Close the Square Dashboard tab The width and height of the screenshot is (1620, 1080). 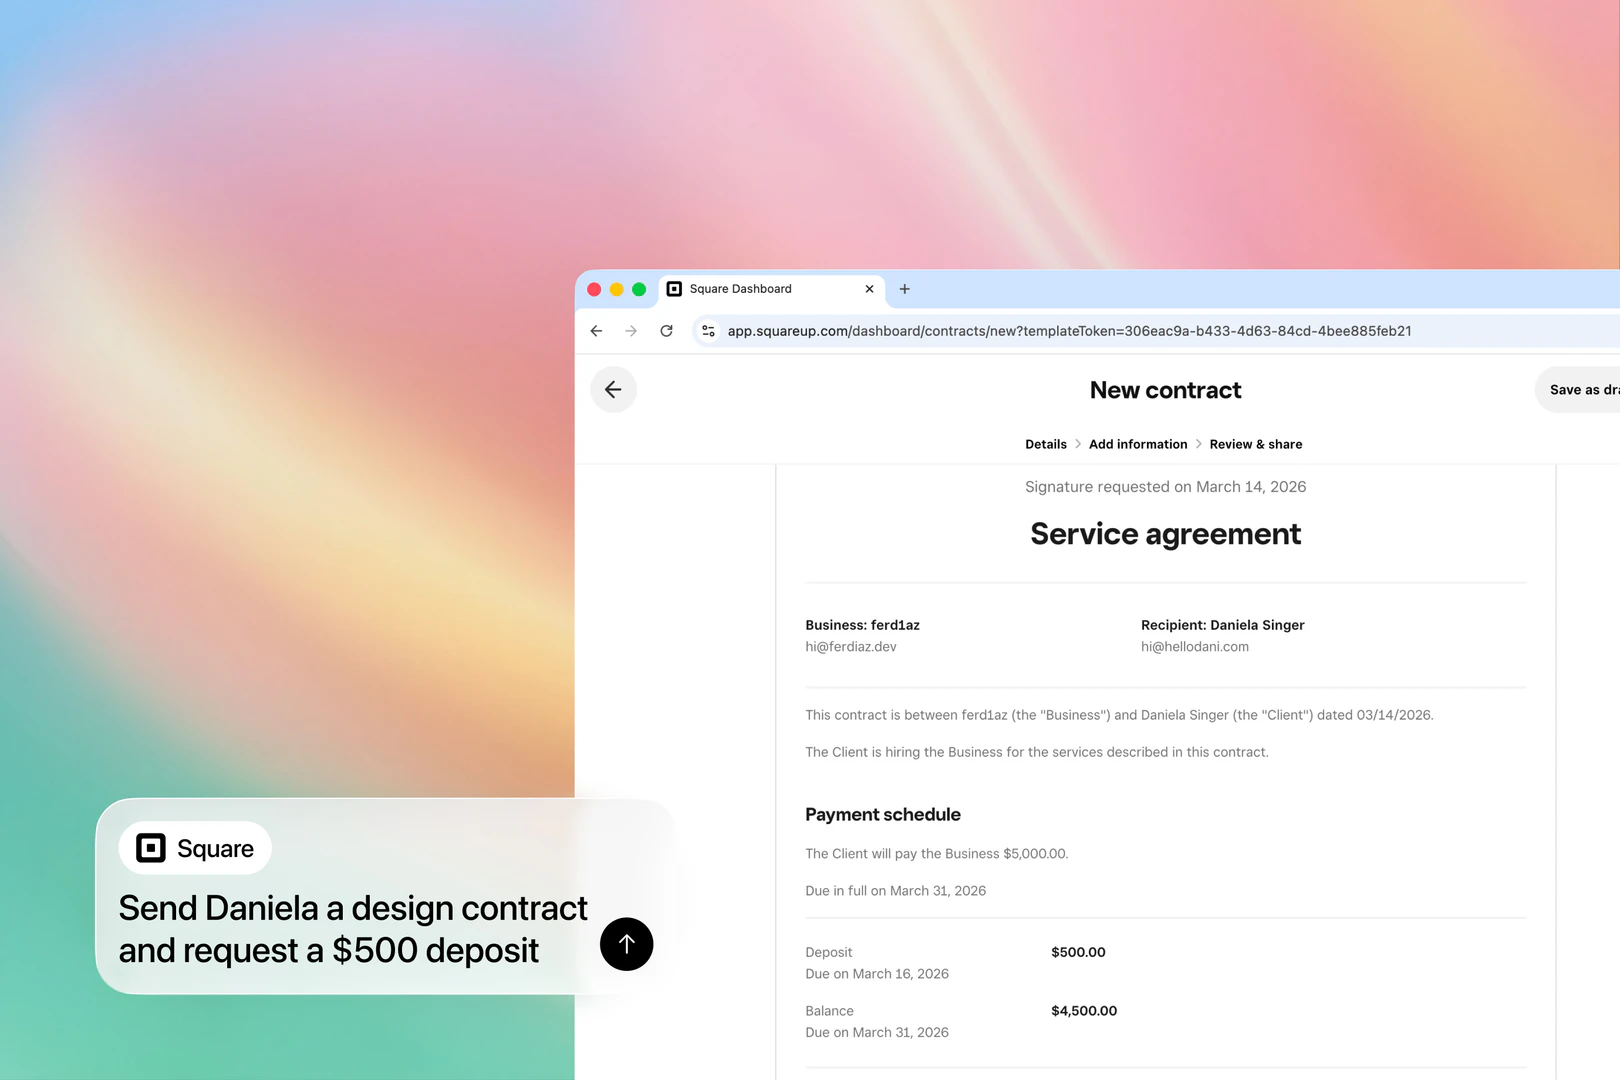(x=869, y=289)
